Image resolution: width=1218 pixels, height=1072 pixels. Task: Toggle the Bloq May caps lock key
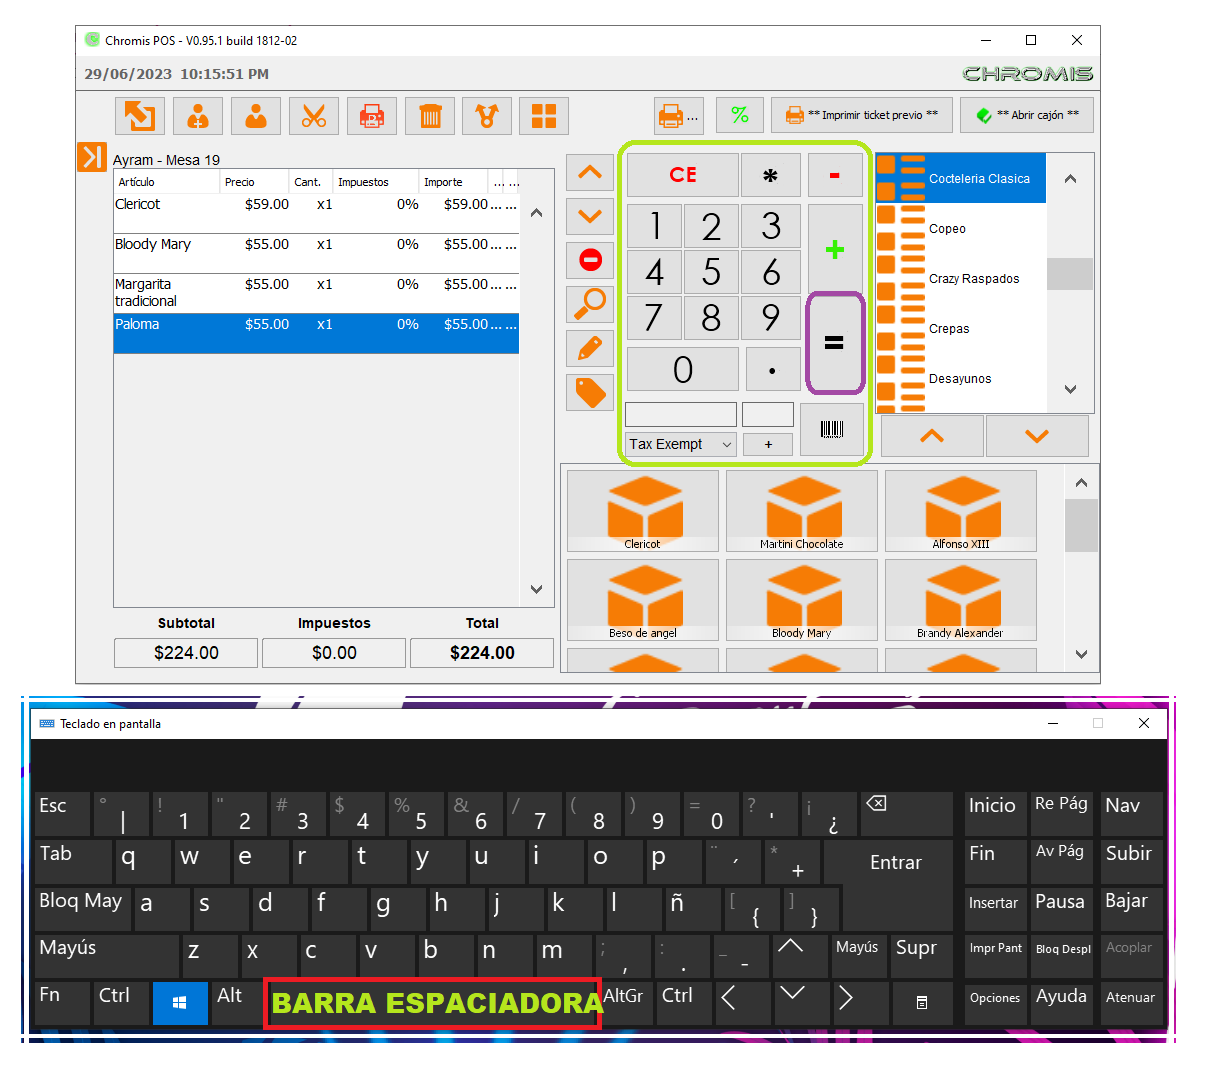click(82, 909)
